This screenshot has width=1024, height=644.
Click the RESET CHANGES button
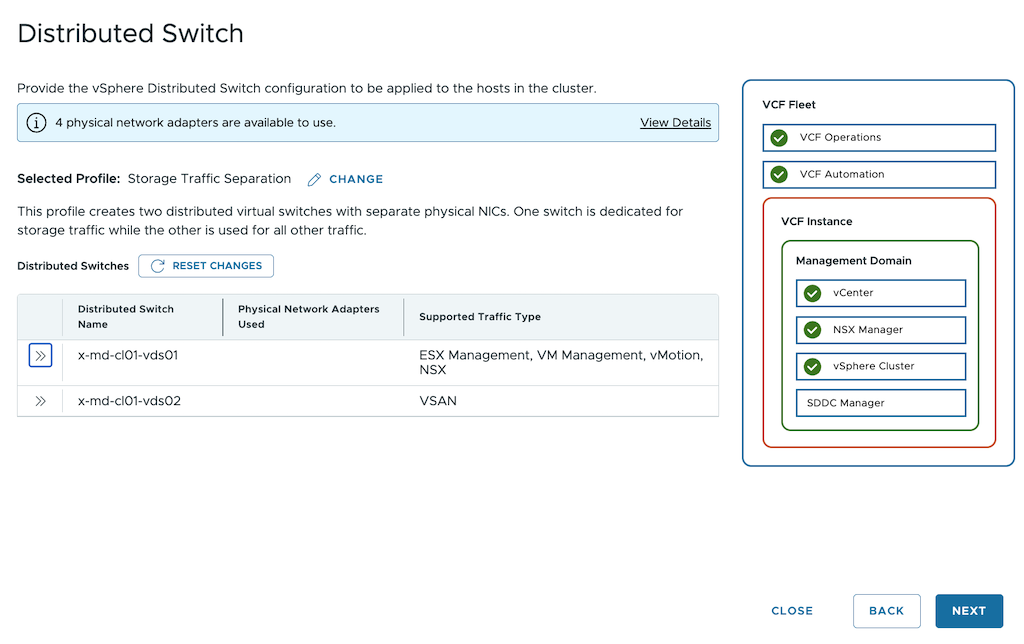coord(206,266)
